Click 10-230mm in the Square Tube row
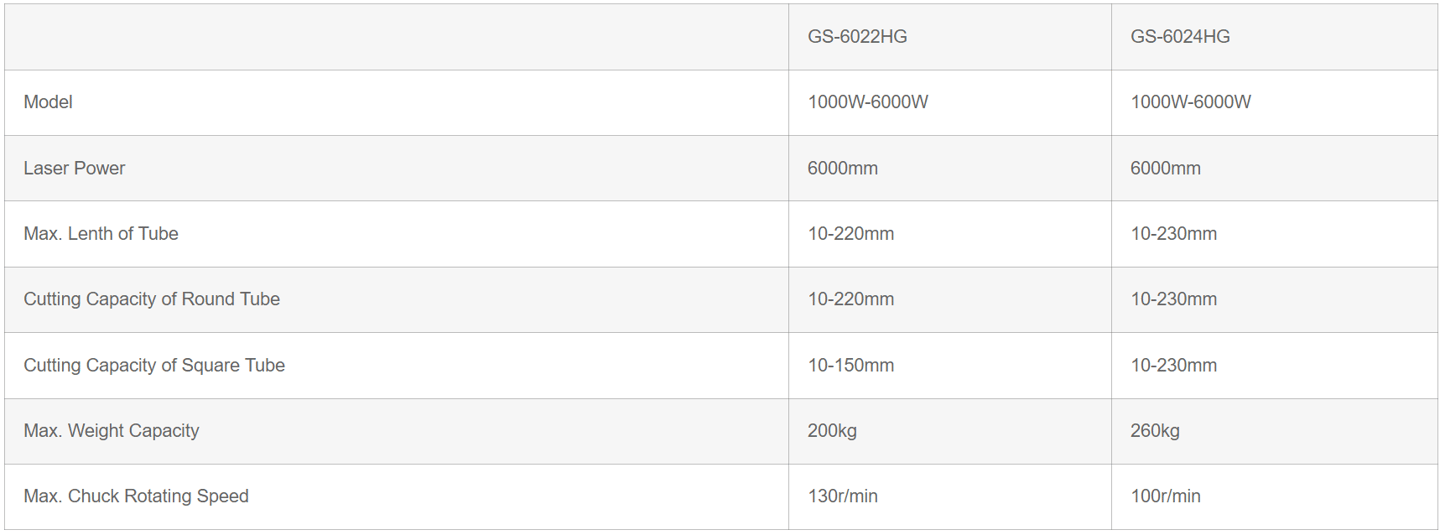 [1174, 365]
